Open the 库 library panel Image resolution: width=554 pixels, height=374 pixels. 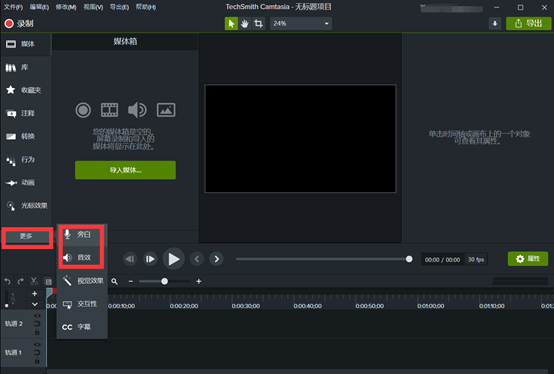[25, 67]
